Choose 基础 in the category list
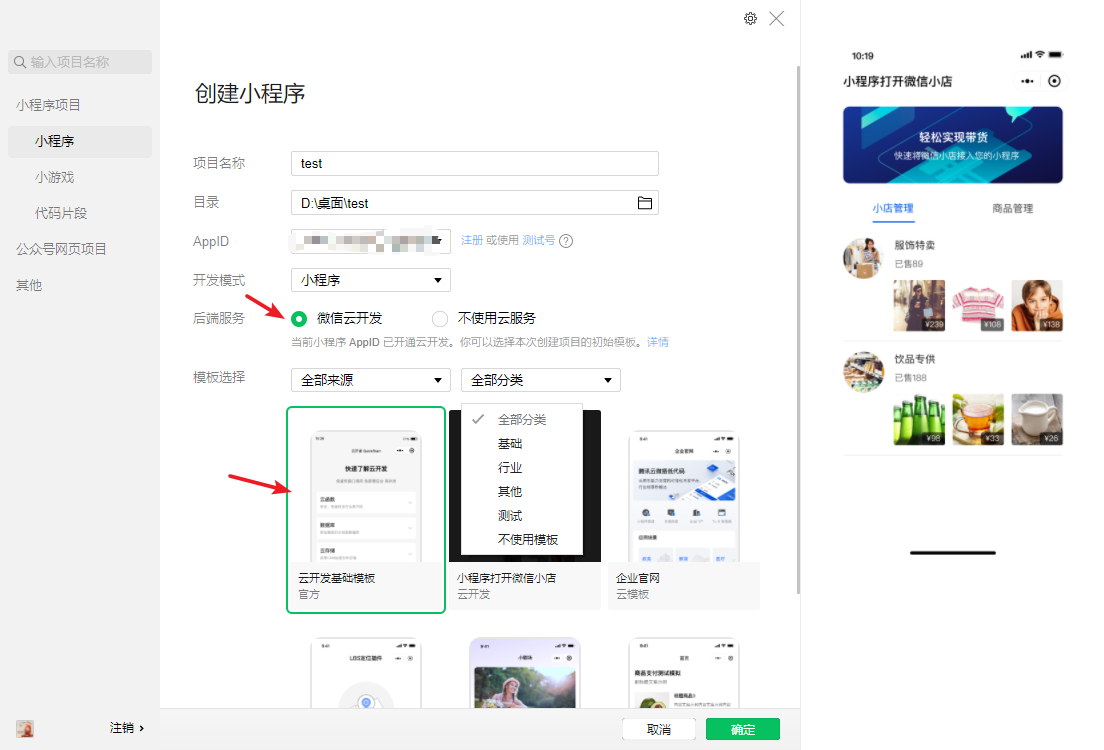1104x750 pixels. [x=522, y=444]
